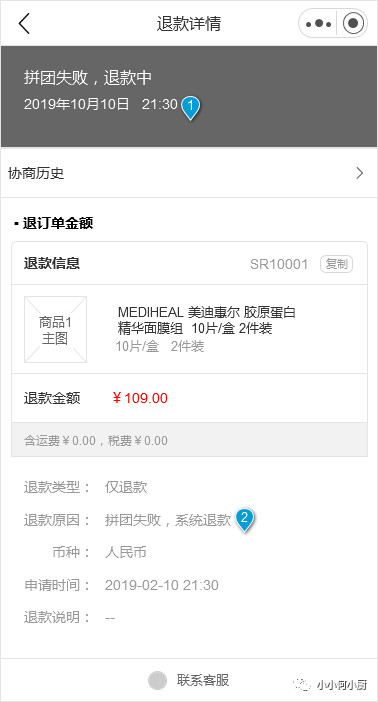Expand the 协商历史 chevron arrow

pyautogui.click(x=360, y=173)
